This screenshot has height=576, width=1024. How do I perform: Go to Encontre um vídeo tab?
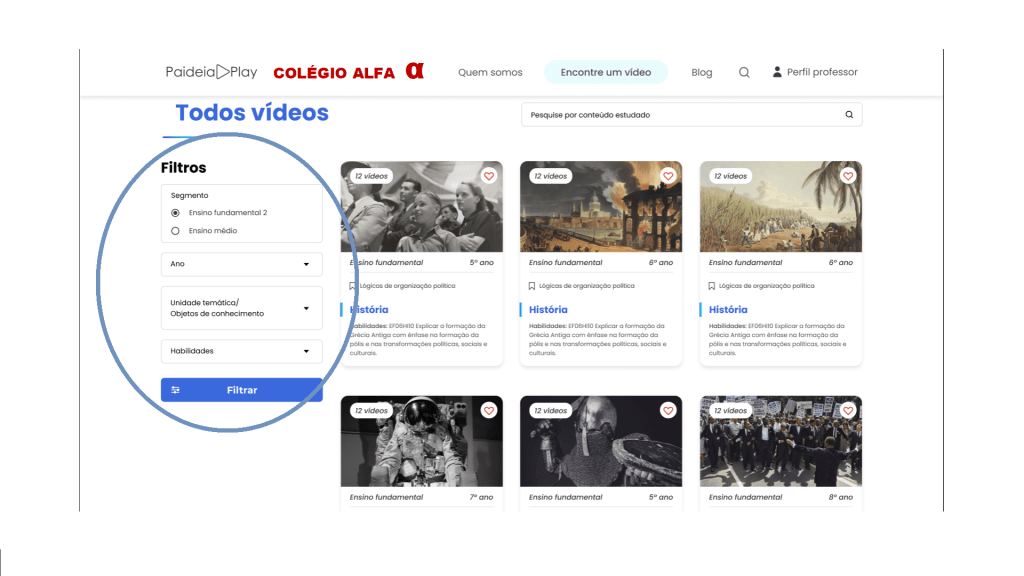coord(605,72)
